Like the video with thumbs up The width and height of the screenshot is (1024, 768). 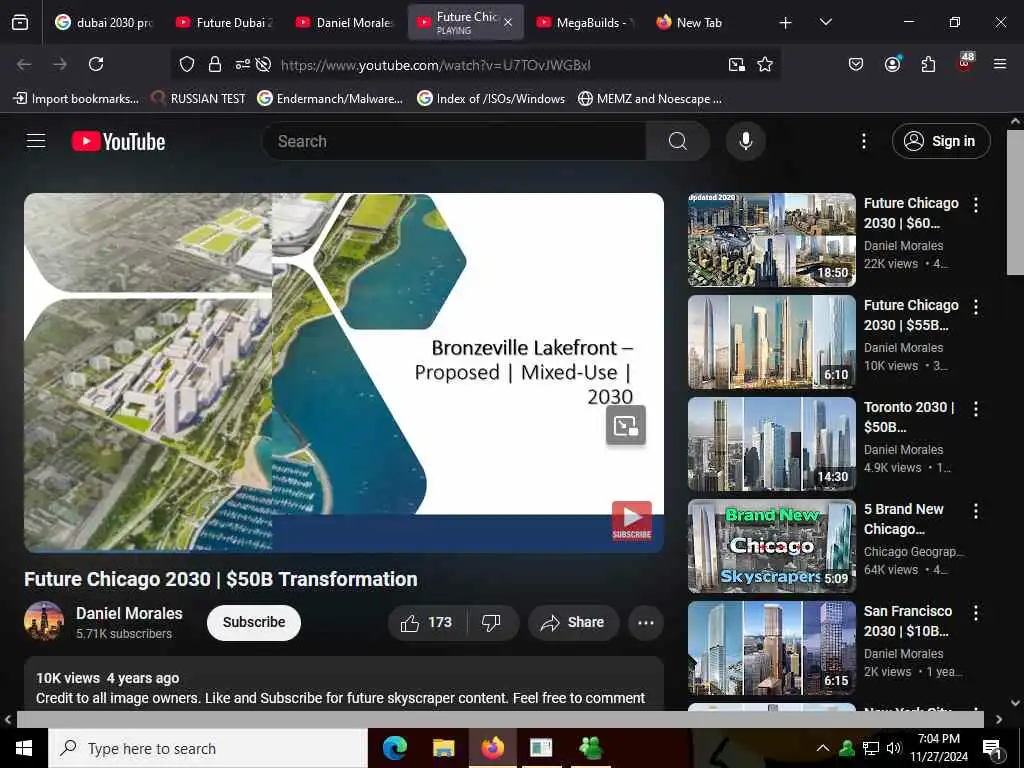[427, 622]
